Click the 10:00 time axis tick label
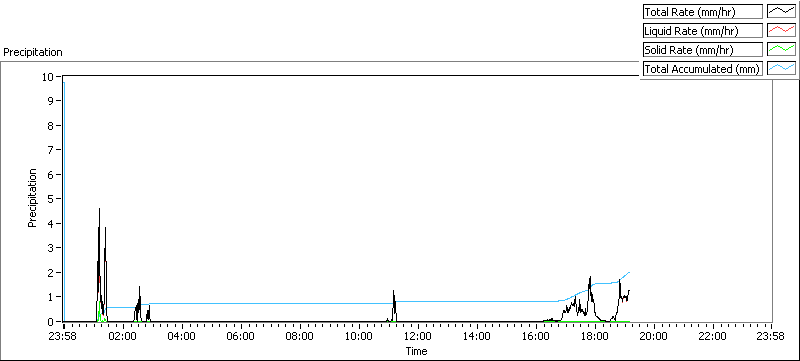The width and height of the screenshot is (800, 361). click(x=359, y=336)
